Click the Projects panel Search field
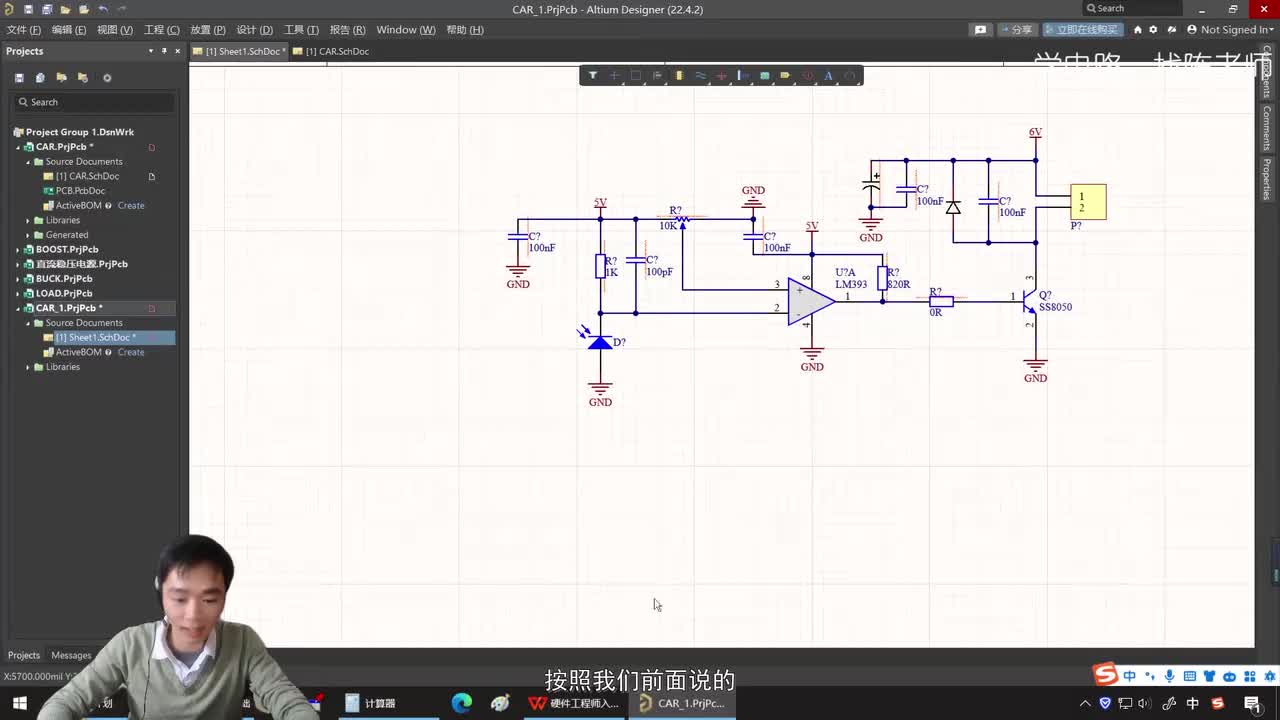 pos(95,102)
